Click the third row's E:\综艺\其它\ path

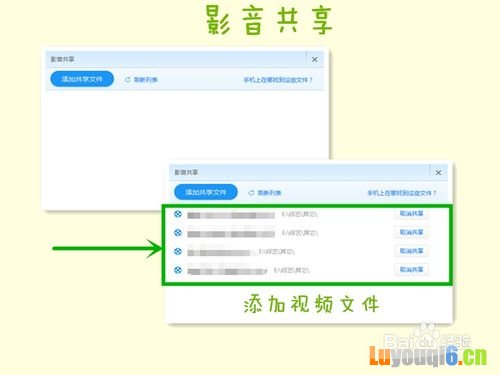pyautogui.click(x=277, y=252)
